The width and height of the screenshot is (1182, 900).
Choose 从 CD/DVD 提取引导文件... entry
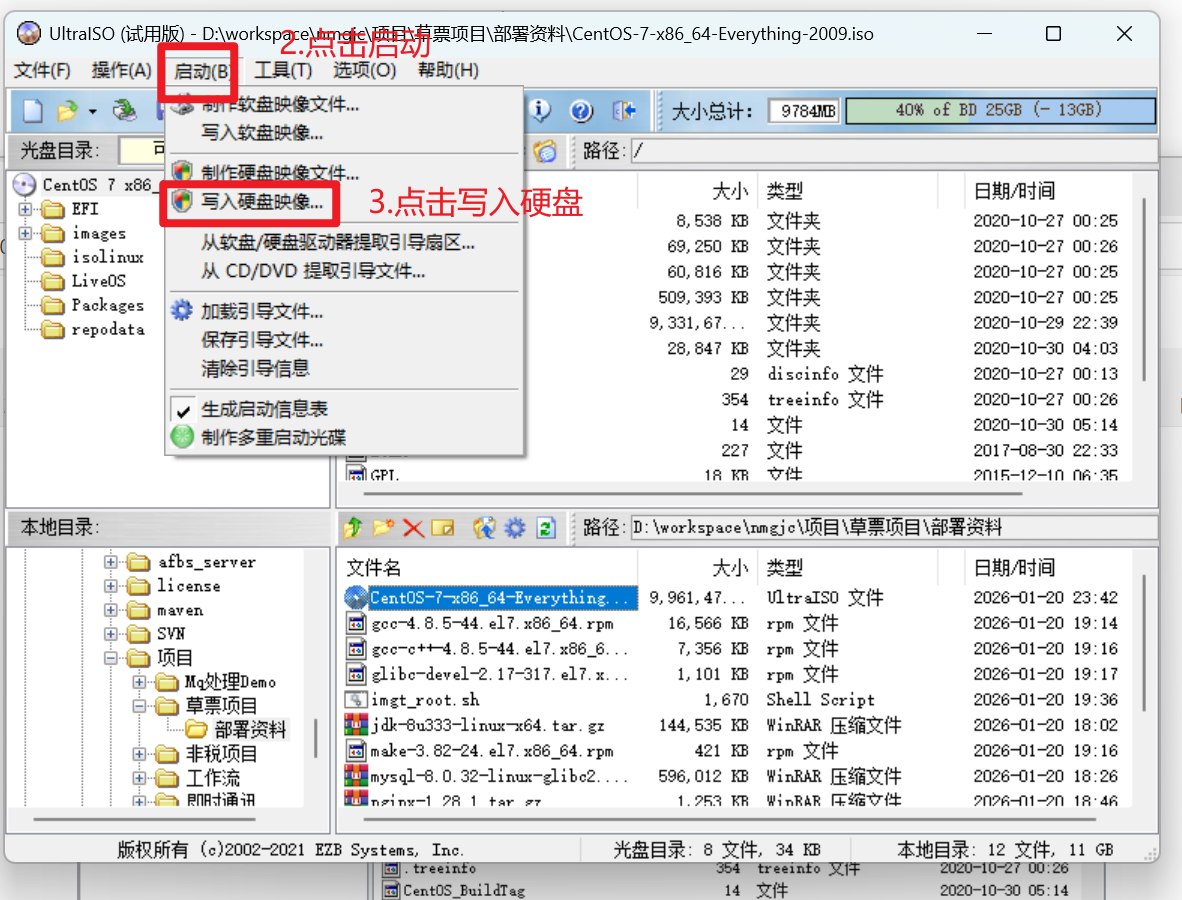344,271
